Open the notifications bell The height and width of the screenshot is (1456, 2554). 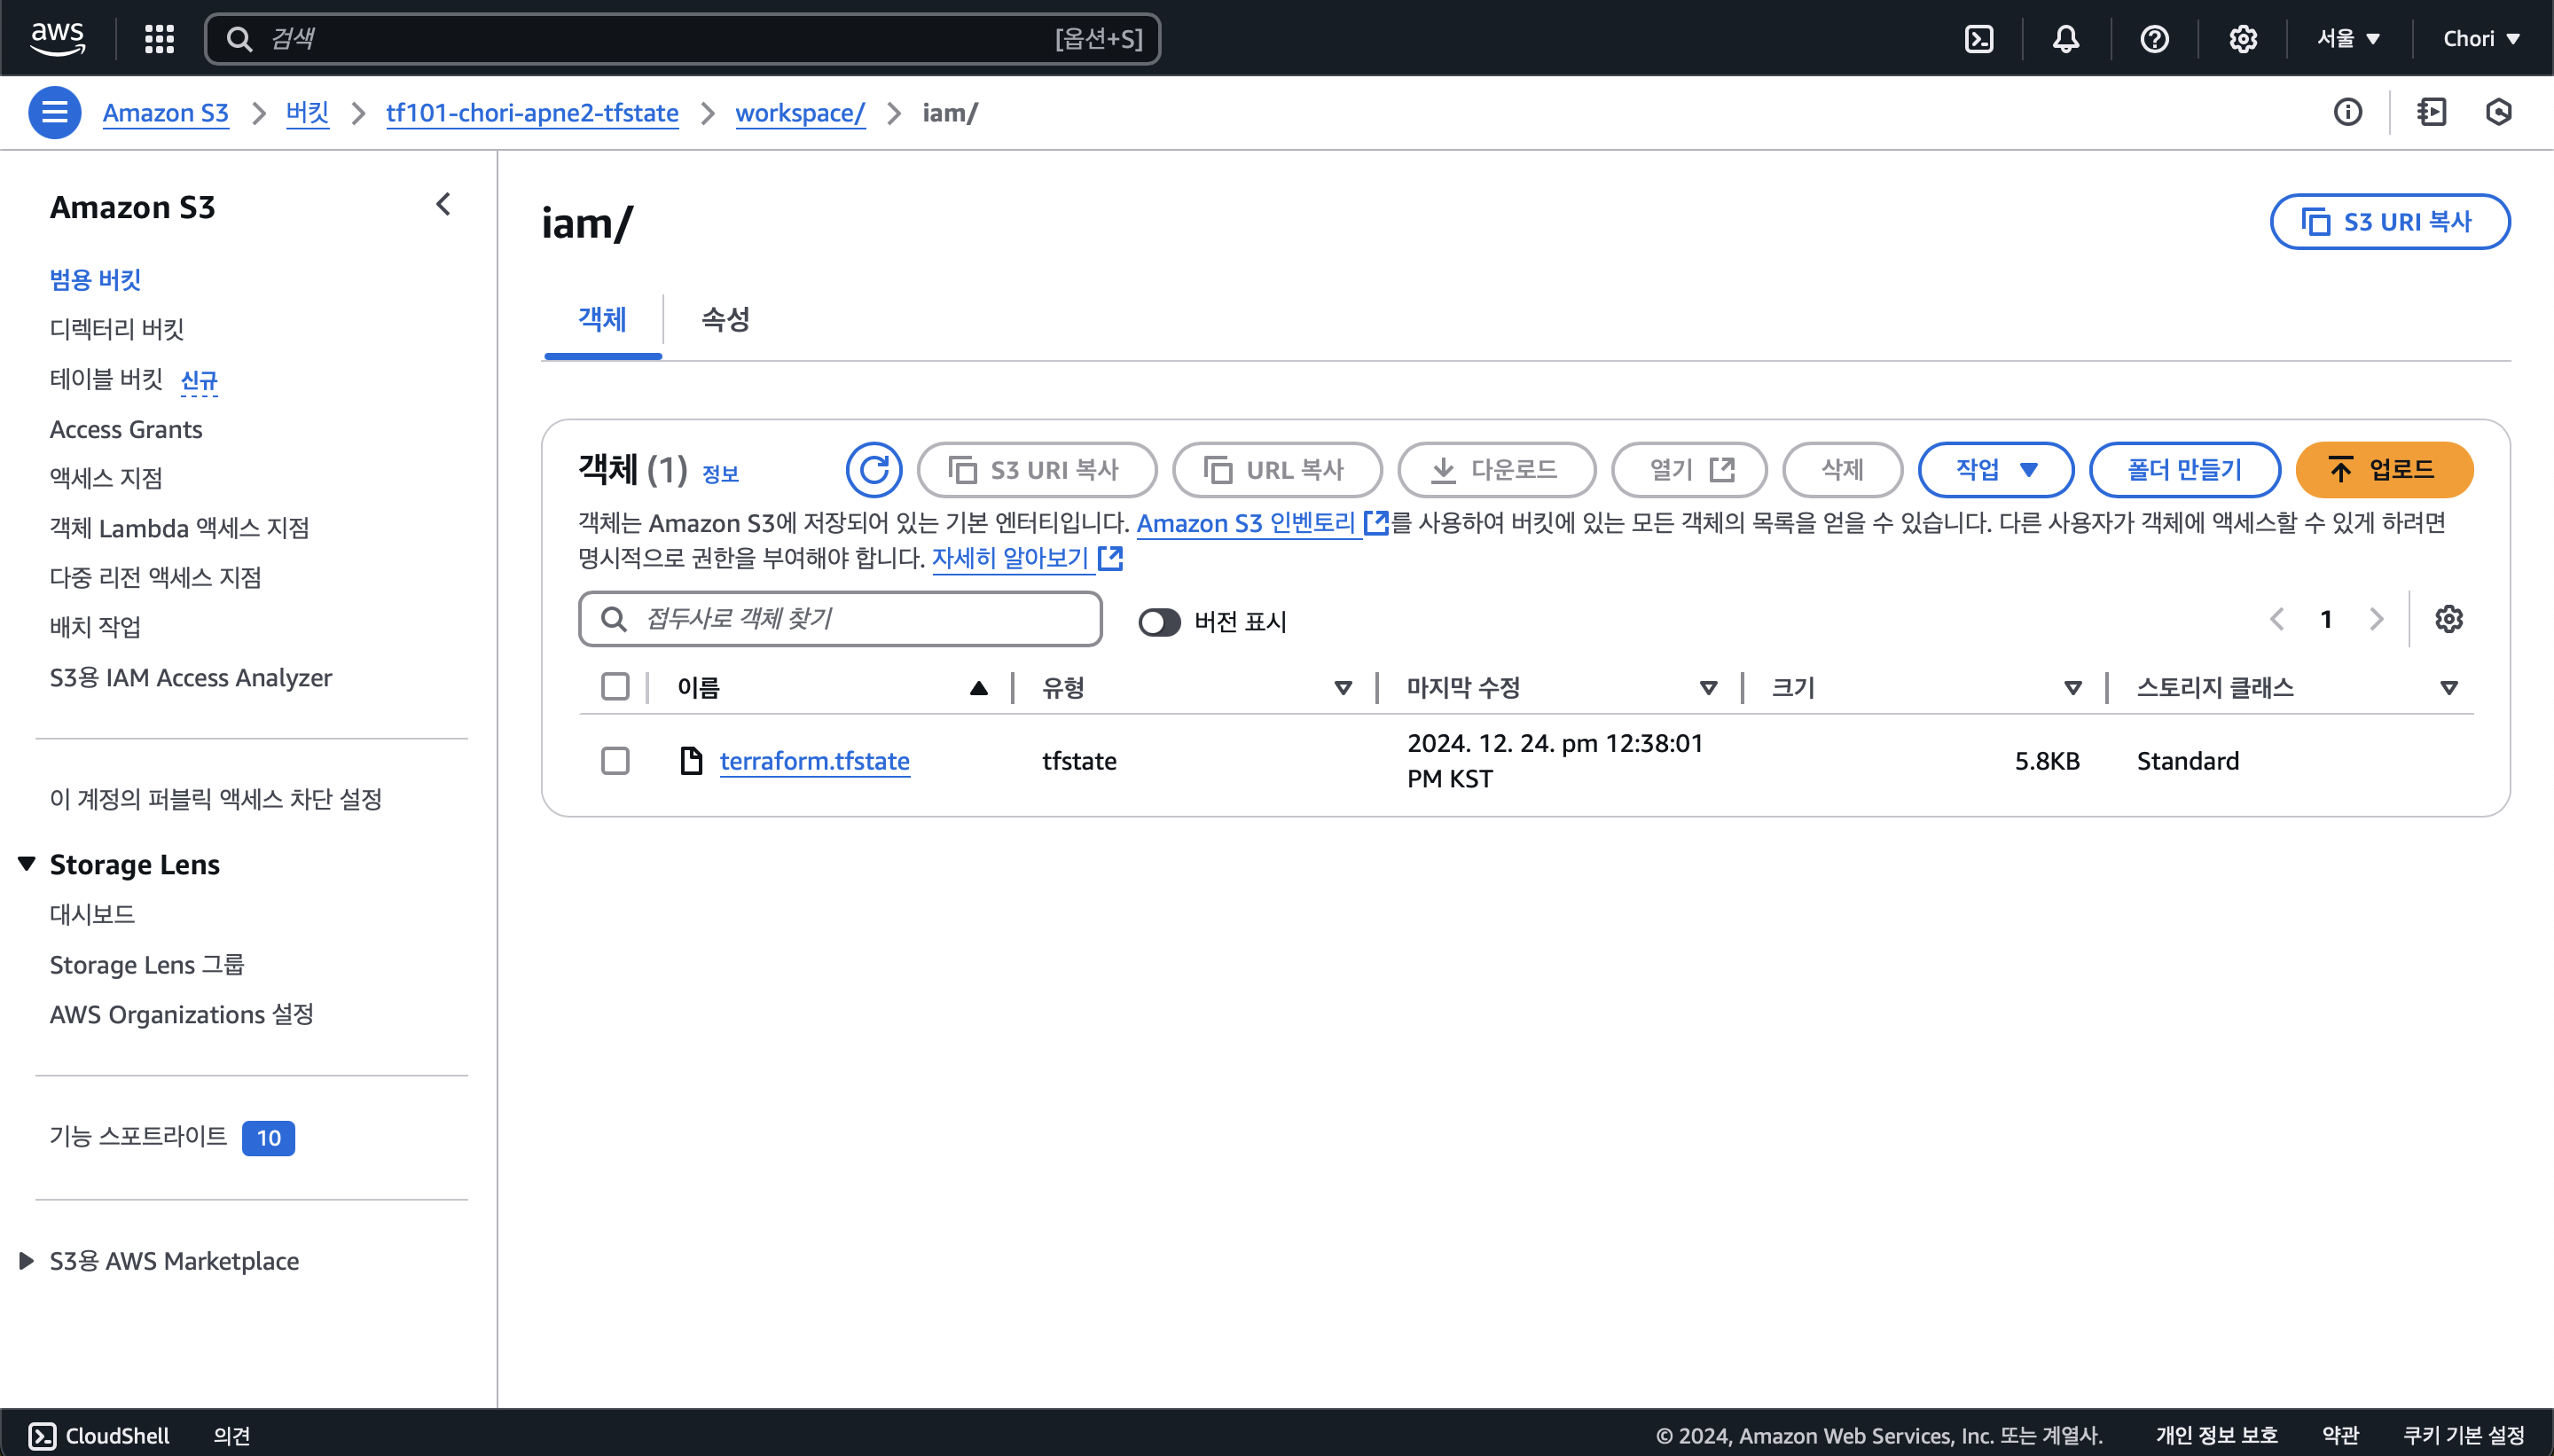click(x=2066, y=39)
